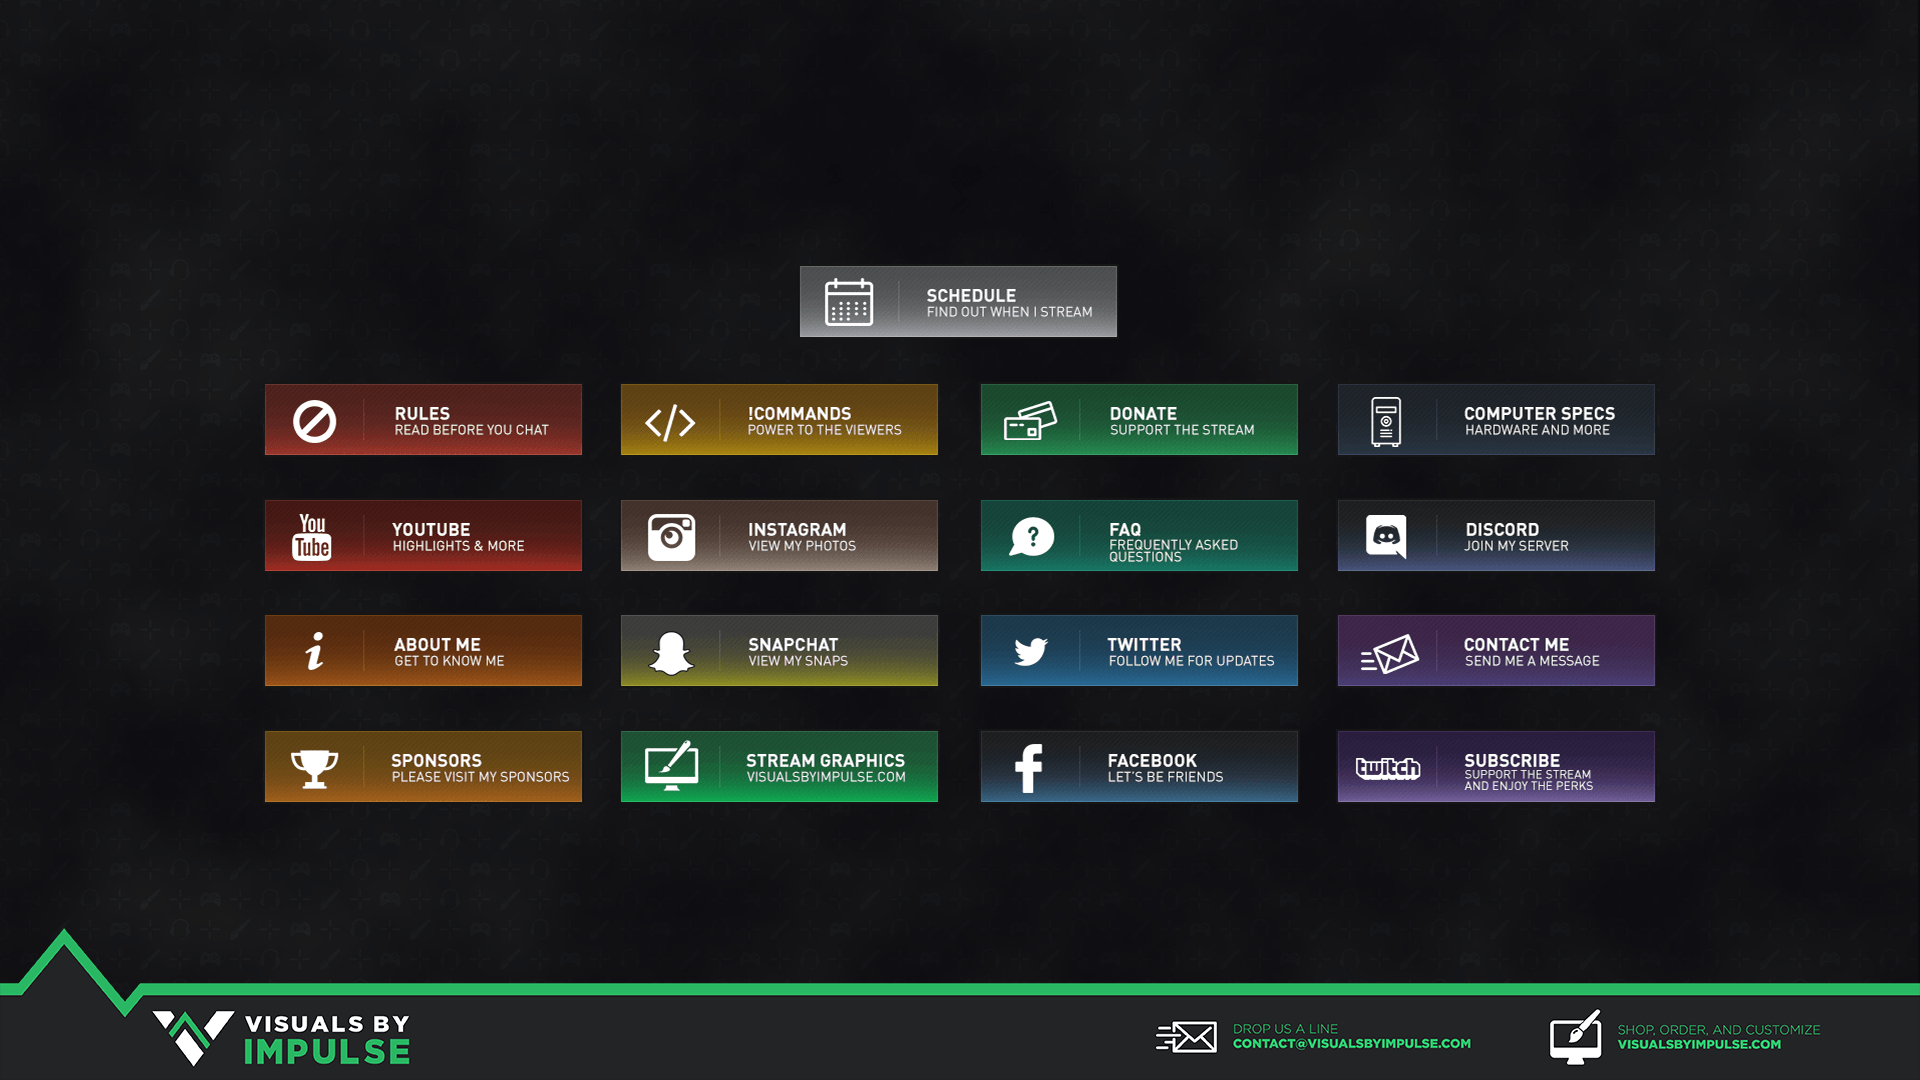
Task: Click the Twitch Subscribe logo icon
Action: coord(1383,767)
